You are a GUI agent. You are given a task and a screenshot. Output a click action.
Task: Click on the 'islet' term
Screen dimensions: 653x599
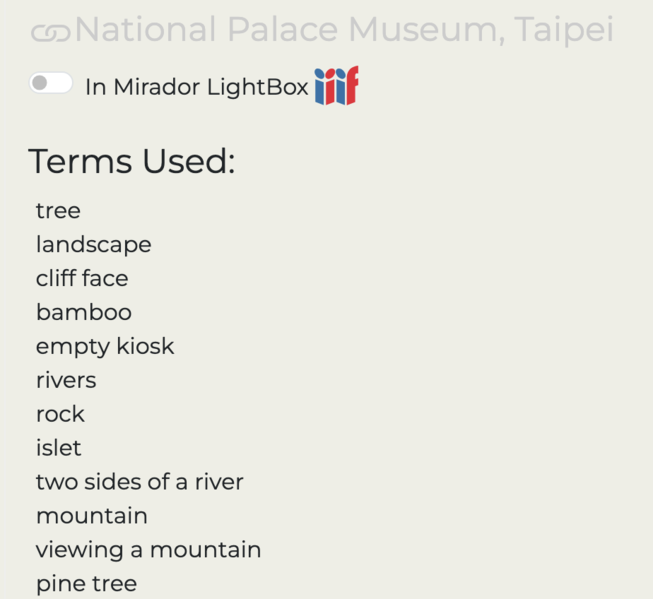tap(58, 448)
